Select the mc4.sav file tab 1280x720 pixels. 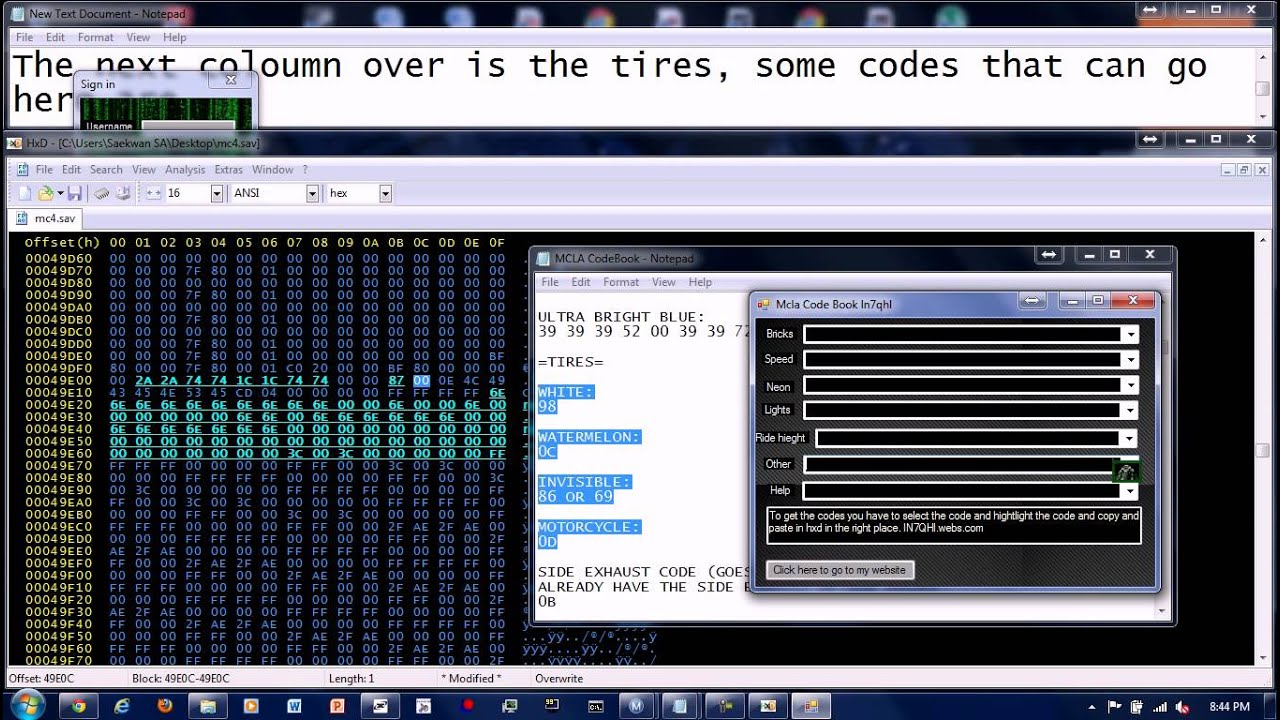pos(46,218)
